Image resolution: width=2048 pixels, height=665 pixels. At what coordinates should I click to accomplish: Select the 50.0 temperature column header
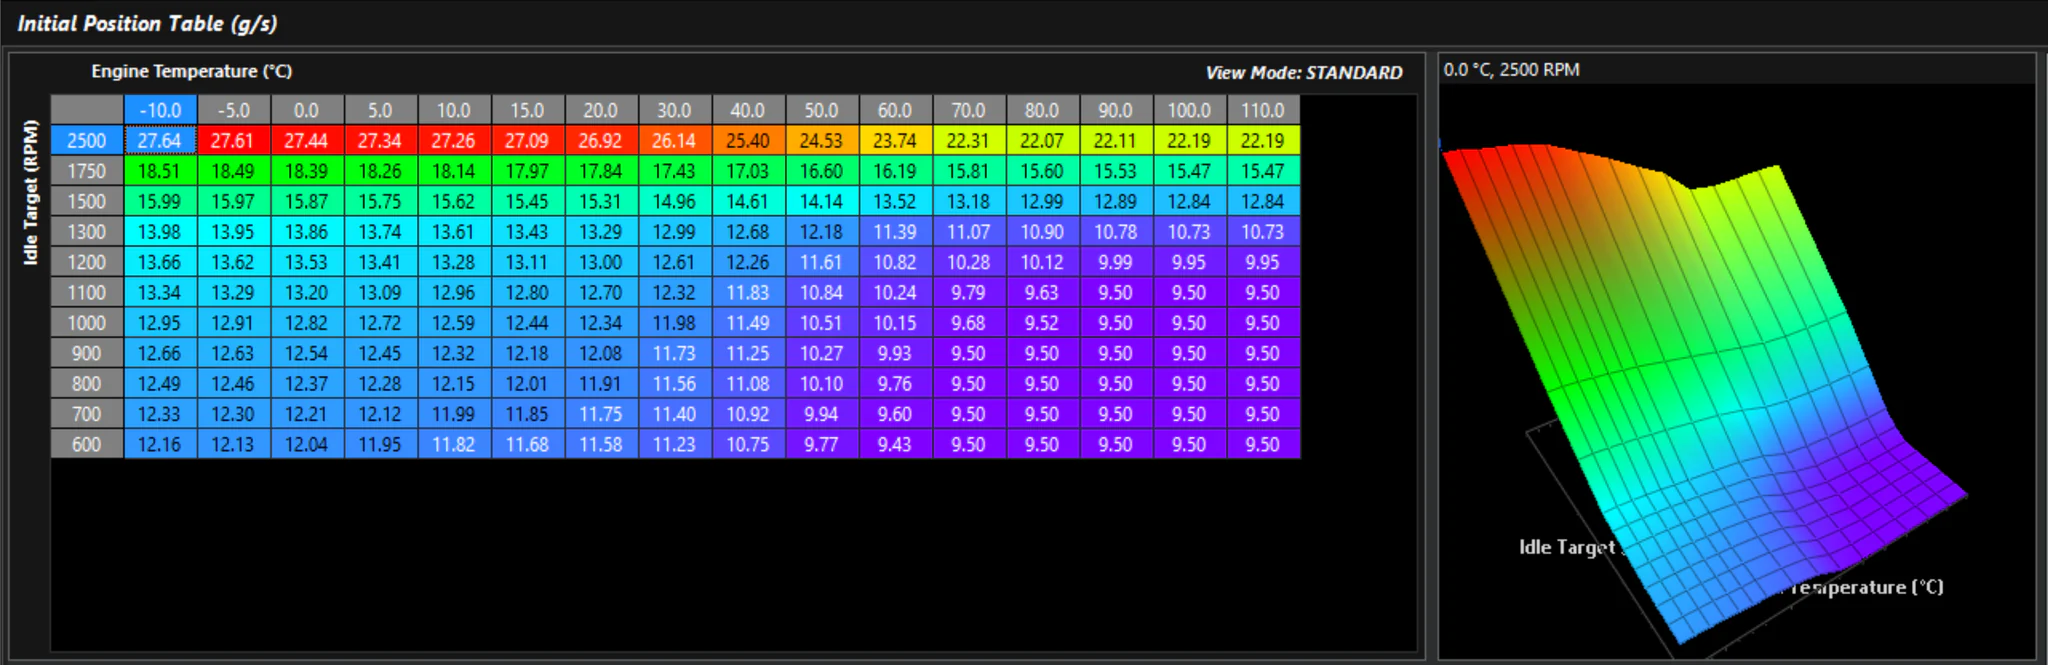click(x=822, y=110)
